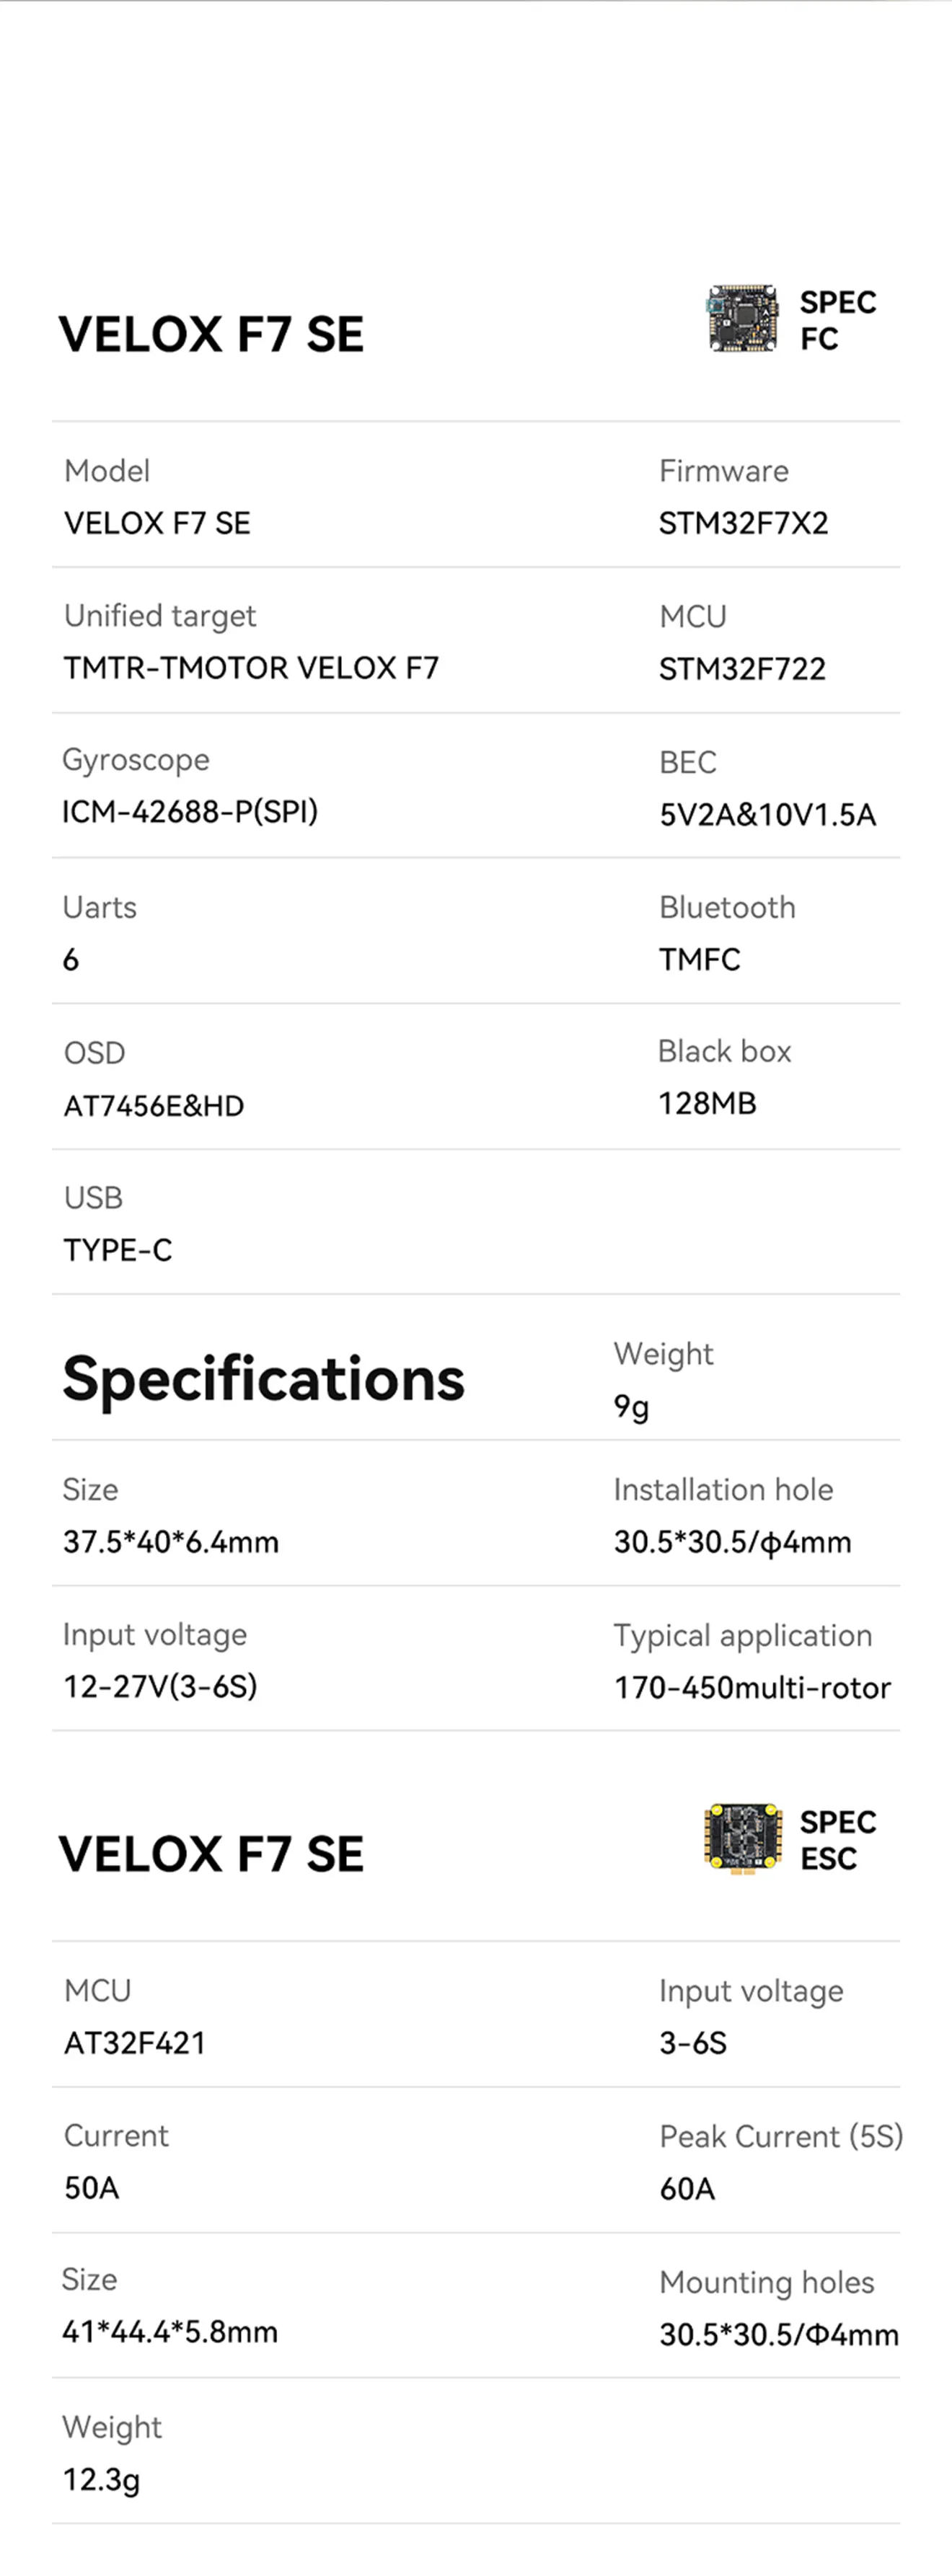Image resolution: width=952 pixels, height=2576 pixels.
Task: Click the Peak Current (5S) label
Action: [781, 2137]
